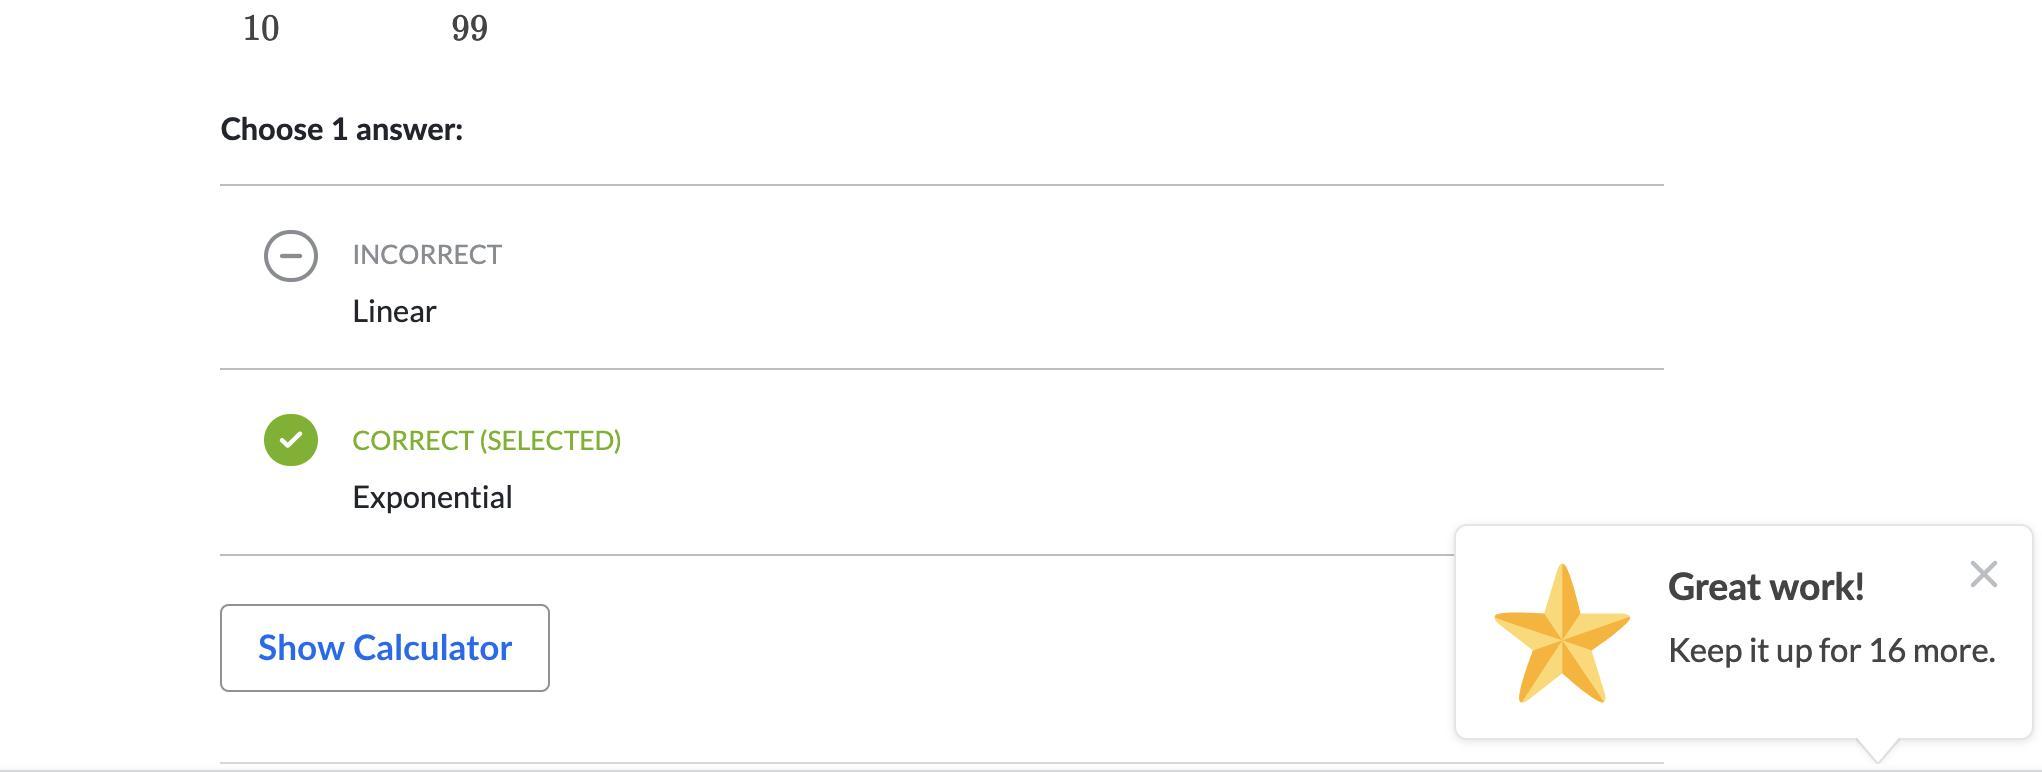Select the Linear answer radio circle
Image resolution: width=2042 pixels, height=772 pixels.
point(291,255)
